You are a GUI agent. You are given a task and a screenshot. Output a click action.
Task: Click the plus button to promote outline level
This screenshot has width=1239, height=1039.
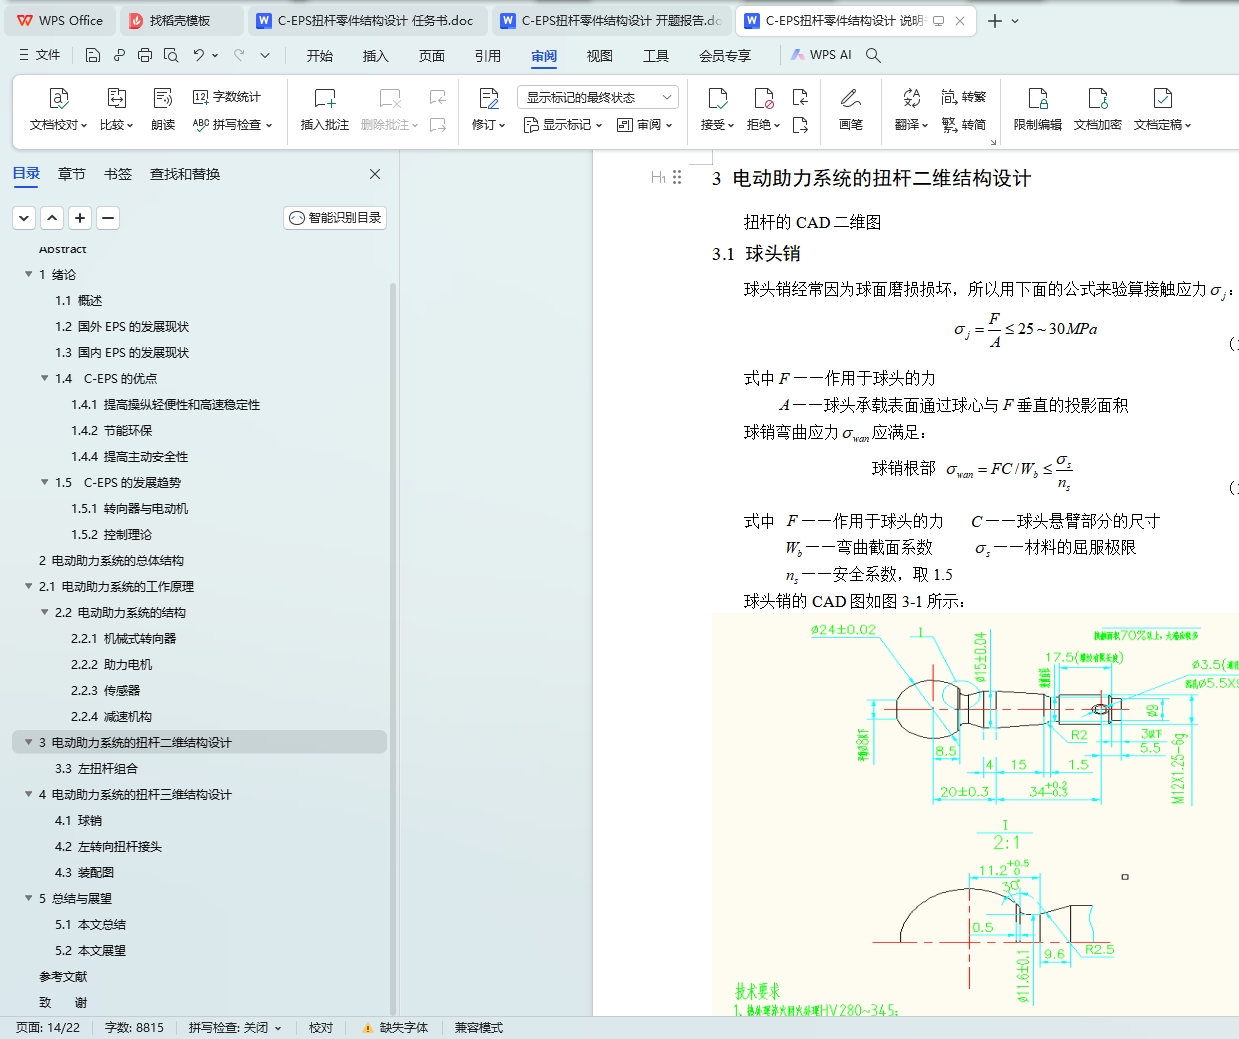[80, 218]
